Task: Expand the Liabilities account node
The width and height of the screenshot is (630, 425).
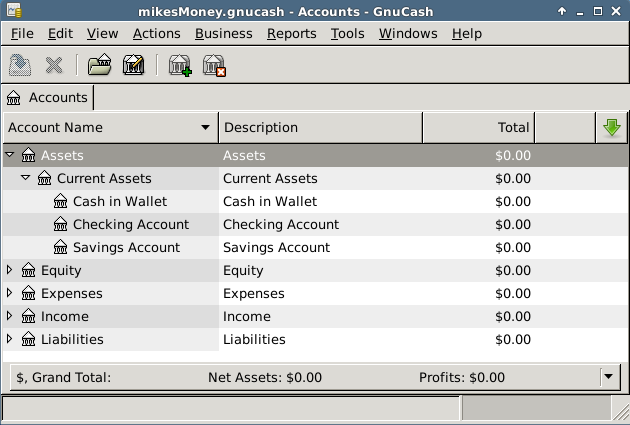Action: (10, 339)
